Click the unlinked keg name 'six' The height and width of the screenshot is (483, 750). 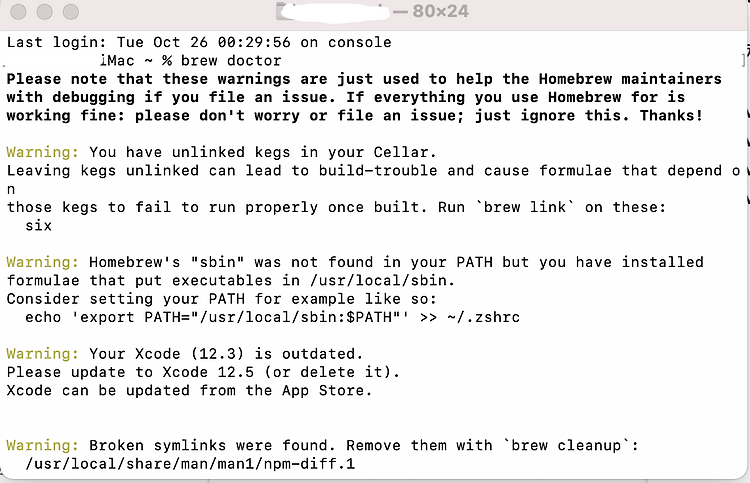point(38,225)
